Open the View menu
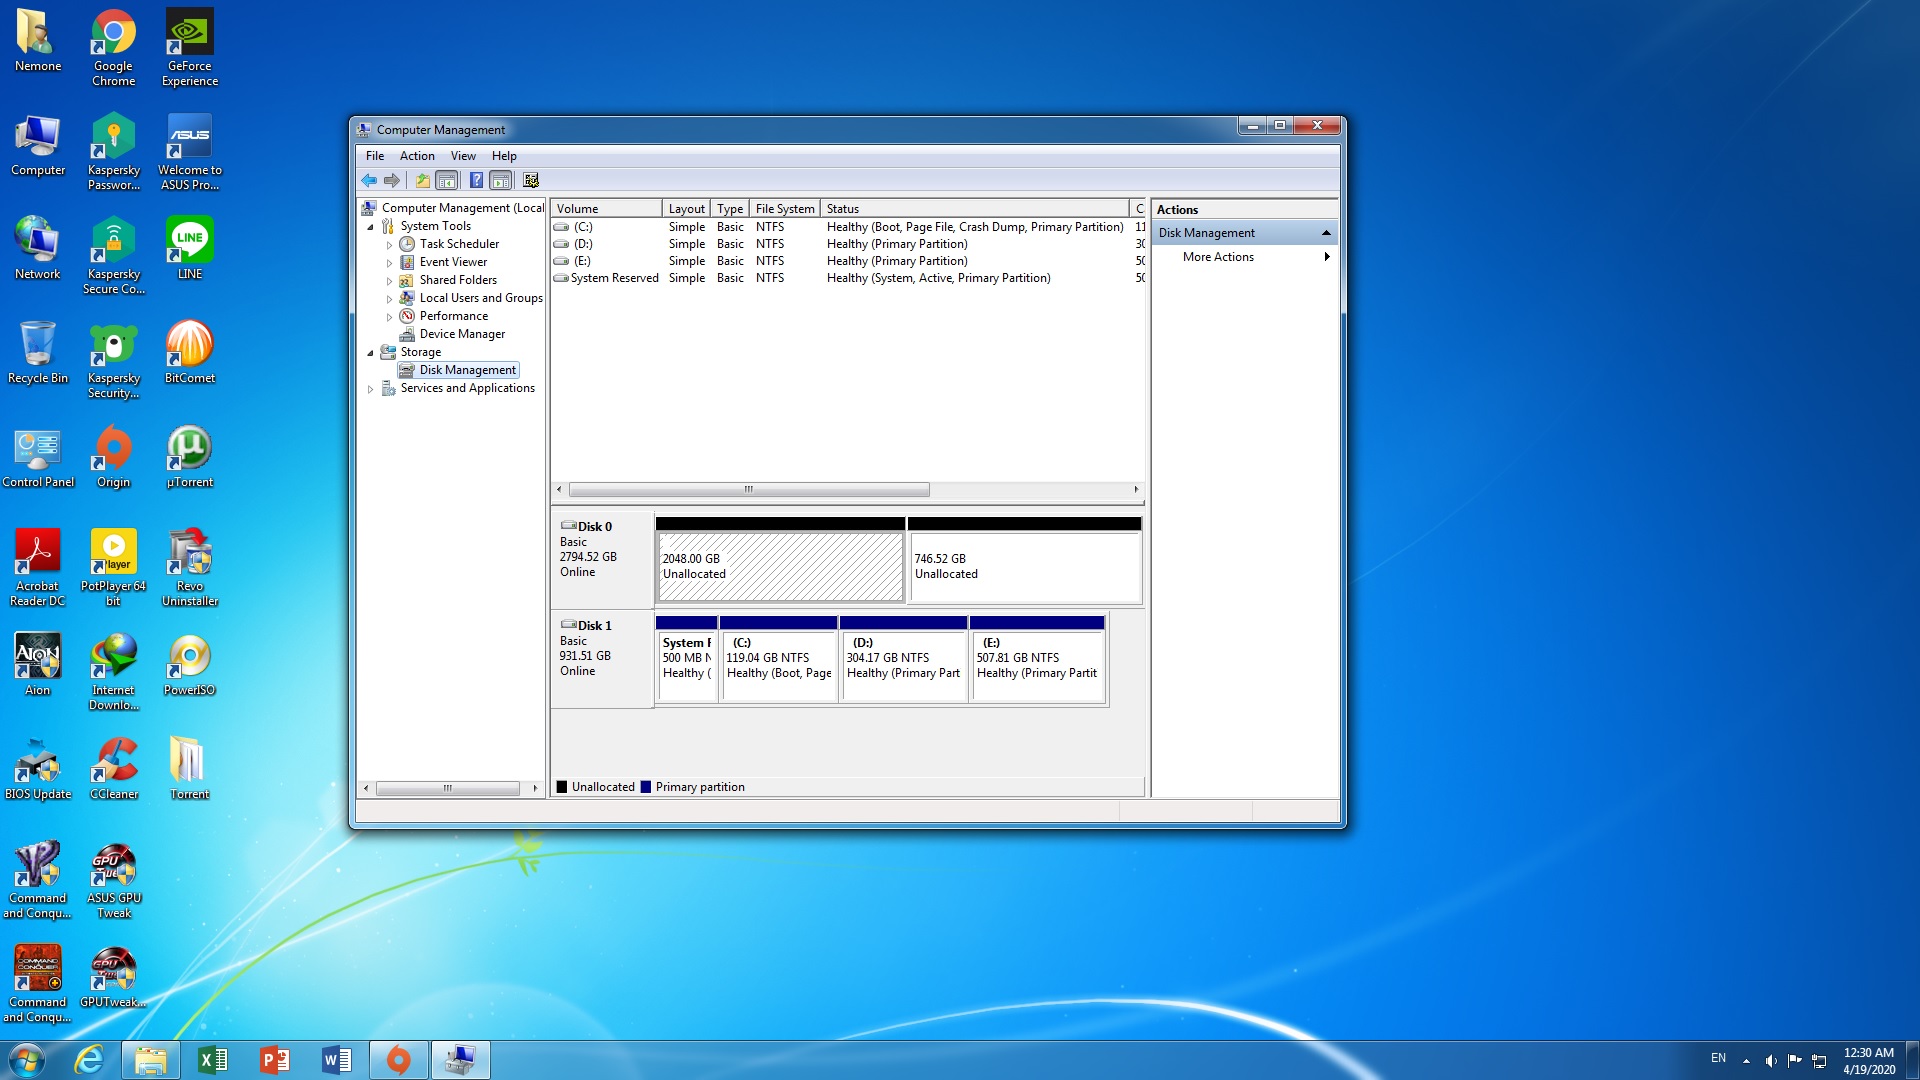Screen dimensions: 1920x1080 click(x=462, y=156)
